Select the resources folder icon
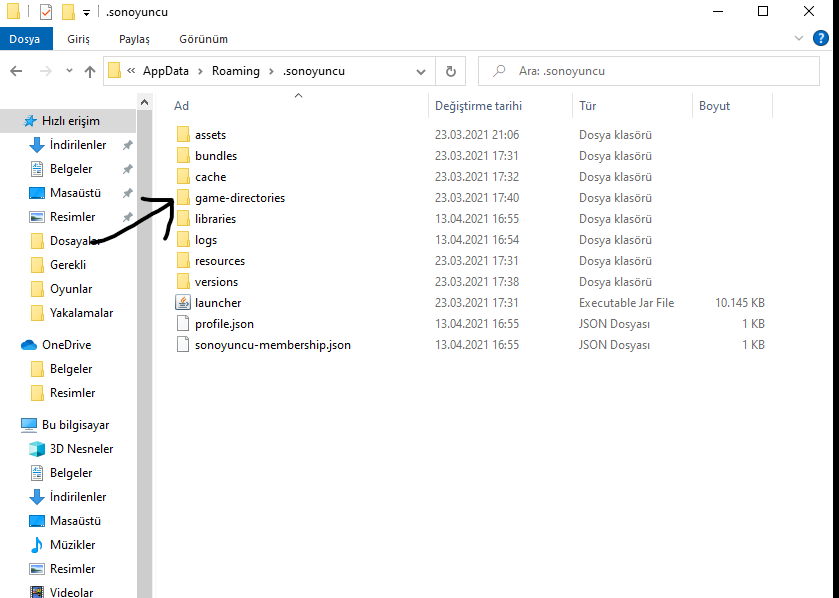The height and width of the screenshot is (598, 839). click(183, 260)
